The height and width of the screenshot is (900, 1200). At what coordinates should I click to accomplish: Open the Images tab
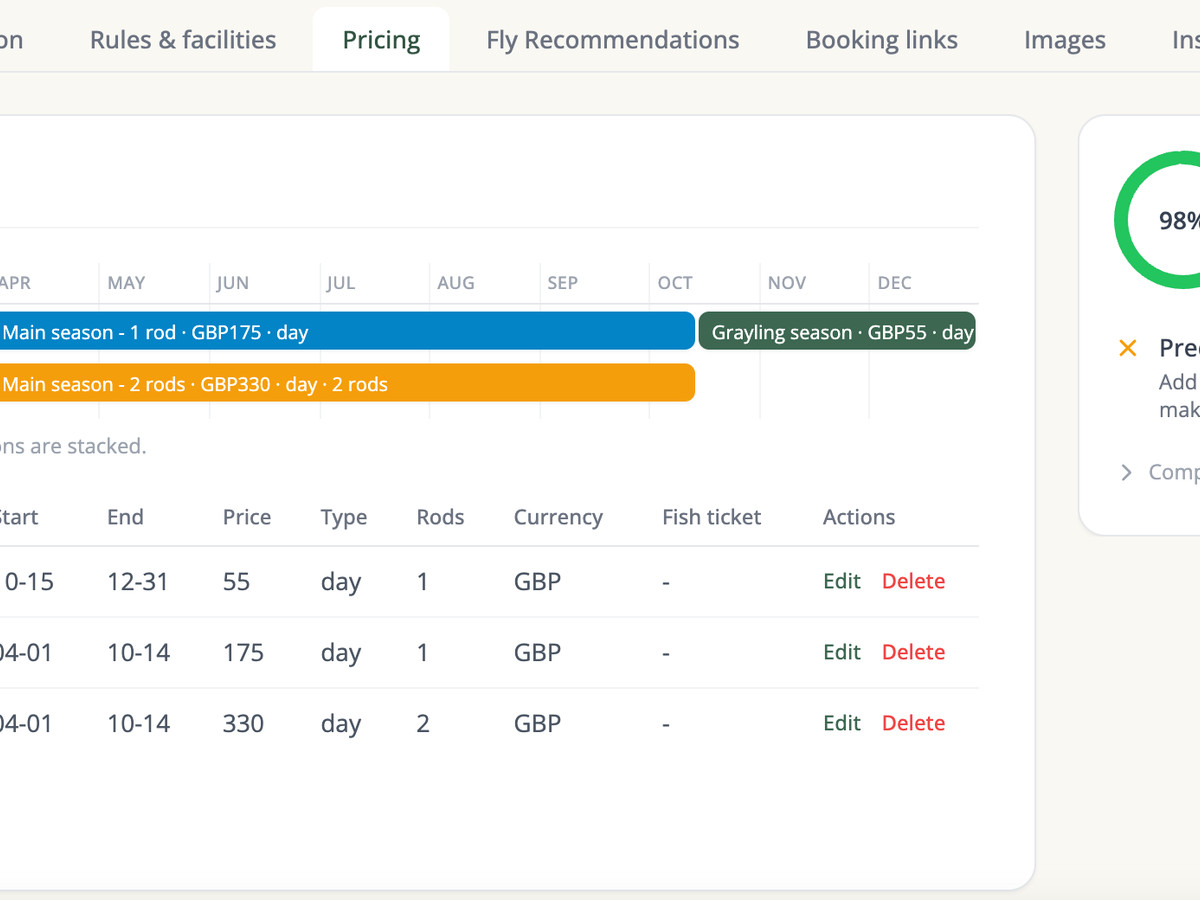pos(1065,40)
